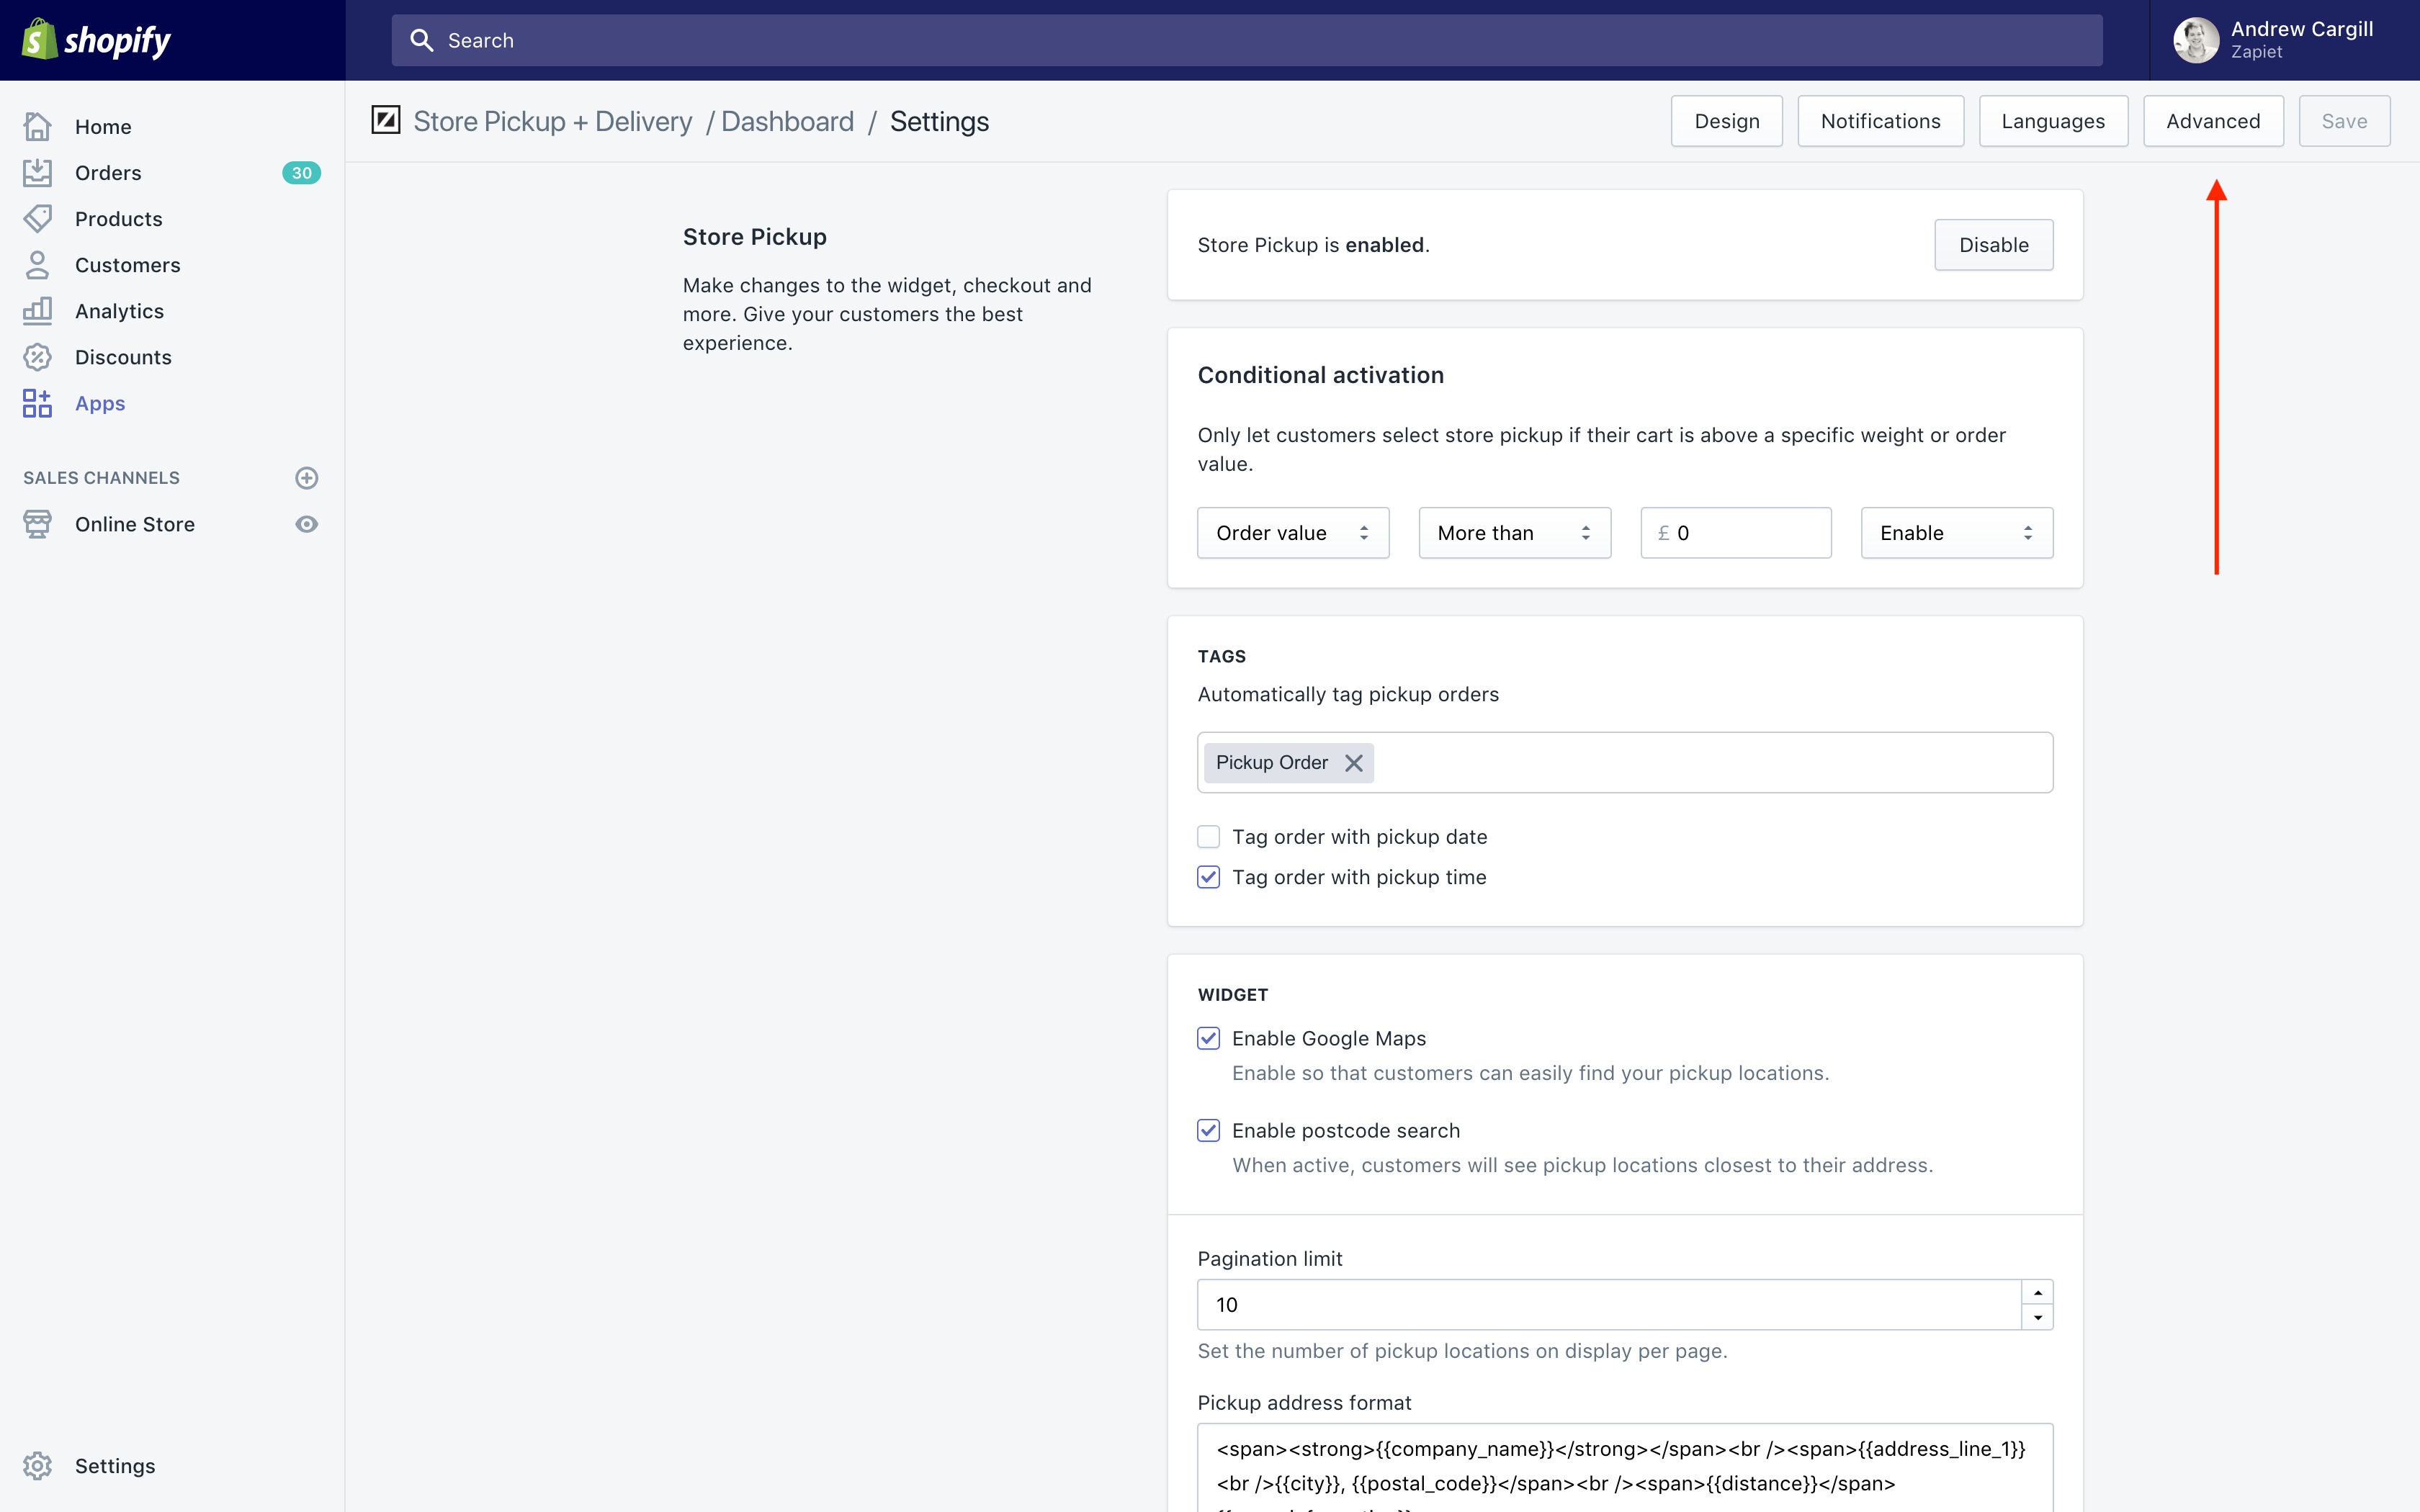
Task: Click the Shopify logo icon
Action: coord(40,40)
